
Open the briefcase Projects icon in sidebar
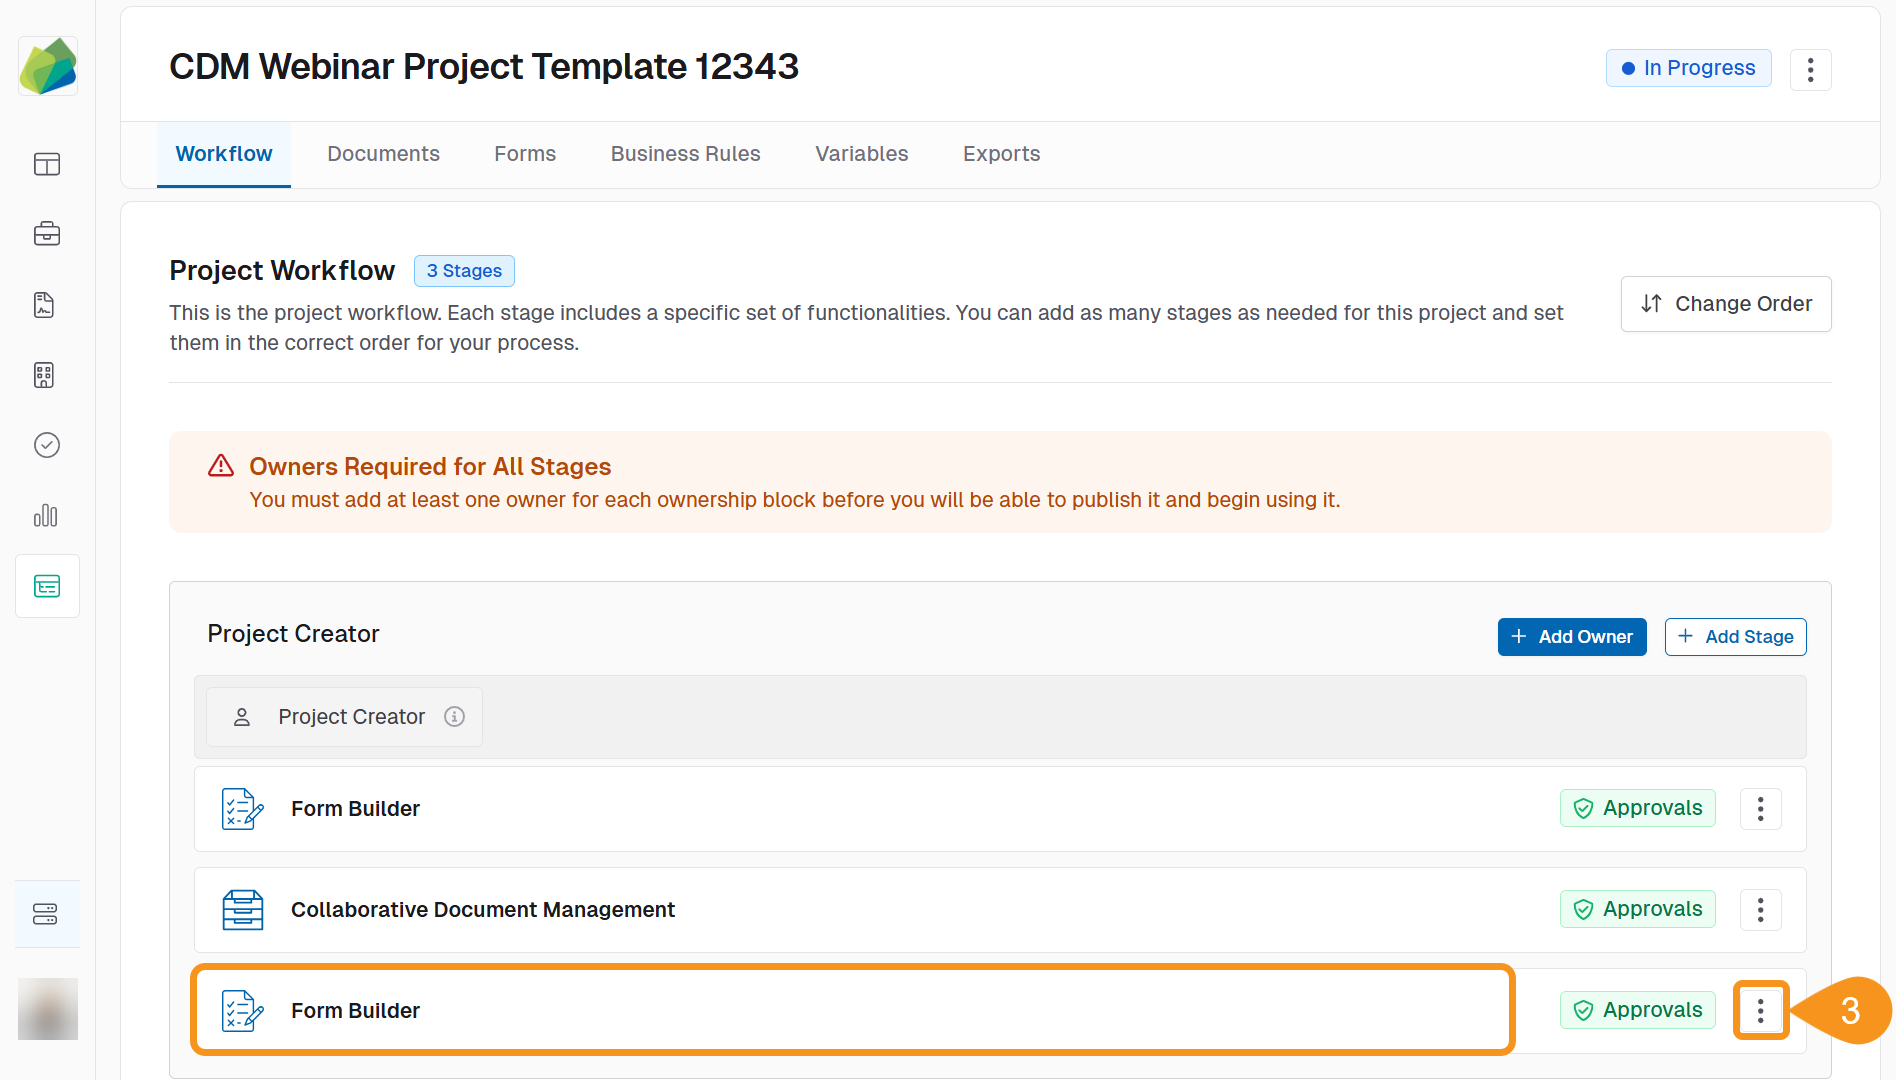pyautogui.click(x=47, y=234)
